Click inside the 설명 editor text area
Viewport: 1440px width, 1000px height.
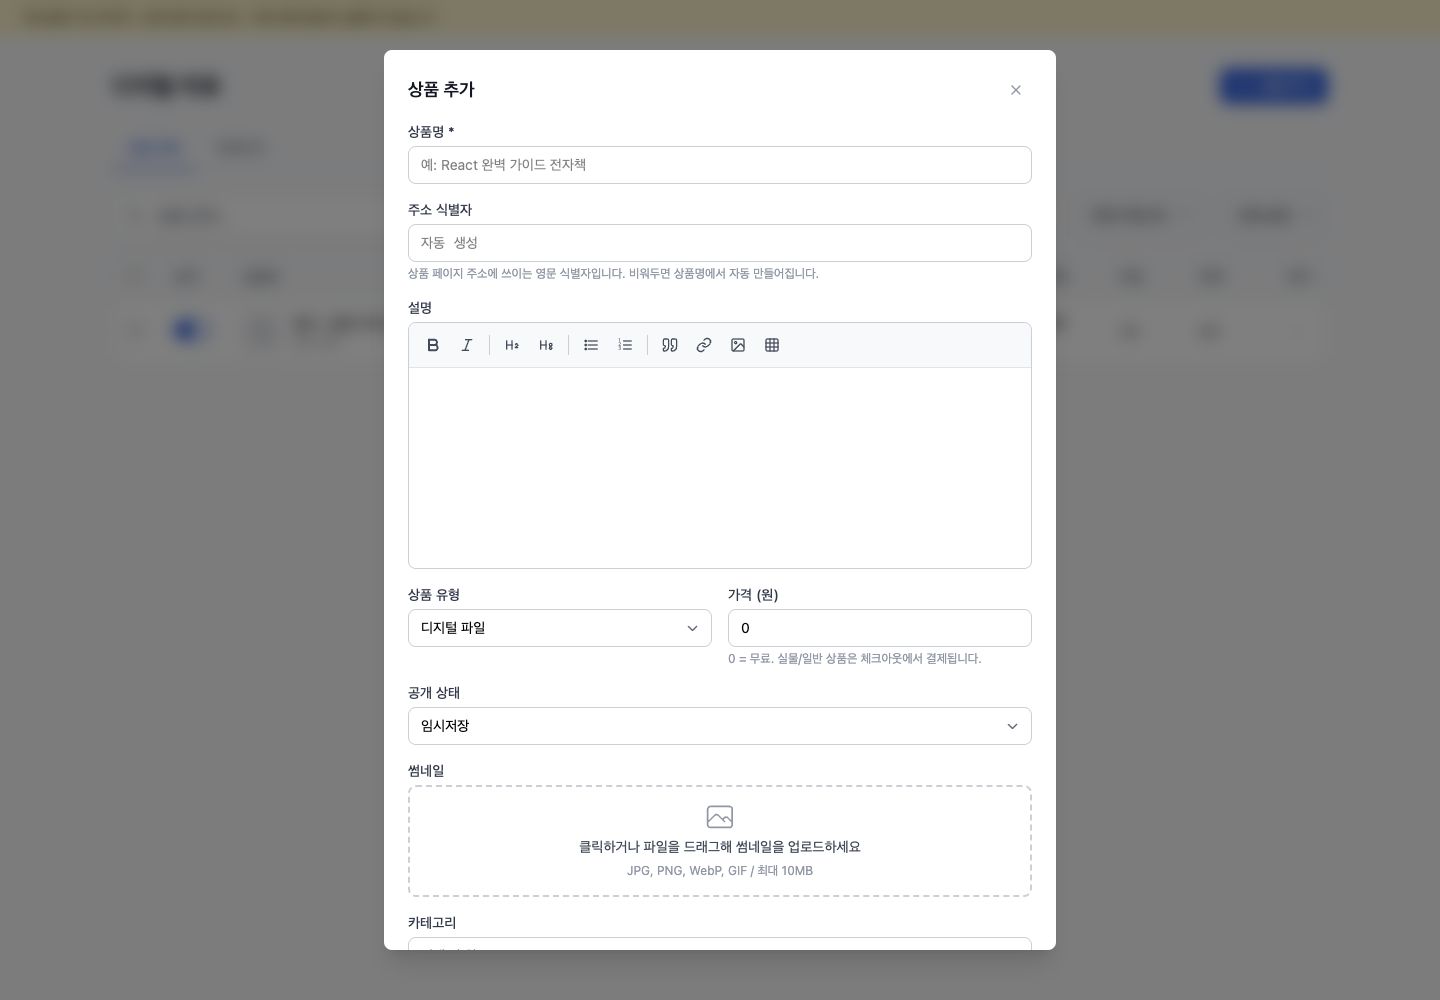(720, 468)
